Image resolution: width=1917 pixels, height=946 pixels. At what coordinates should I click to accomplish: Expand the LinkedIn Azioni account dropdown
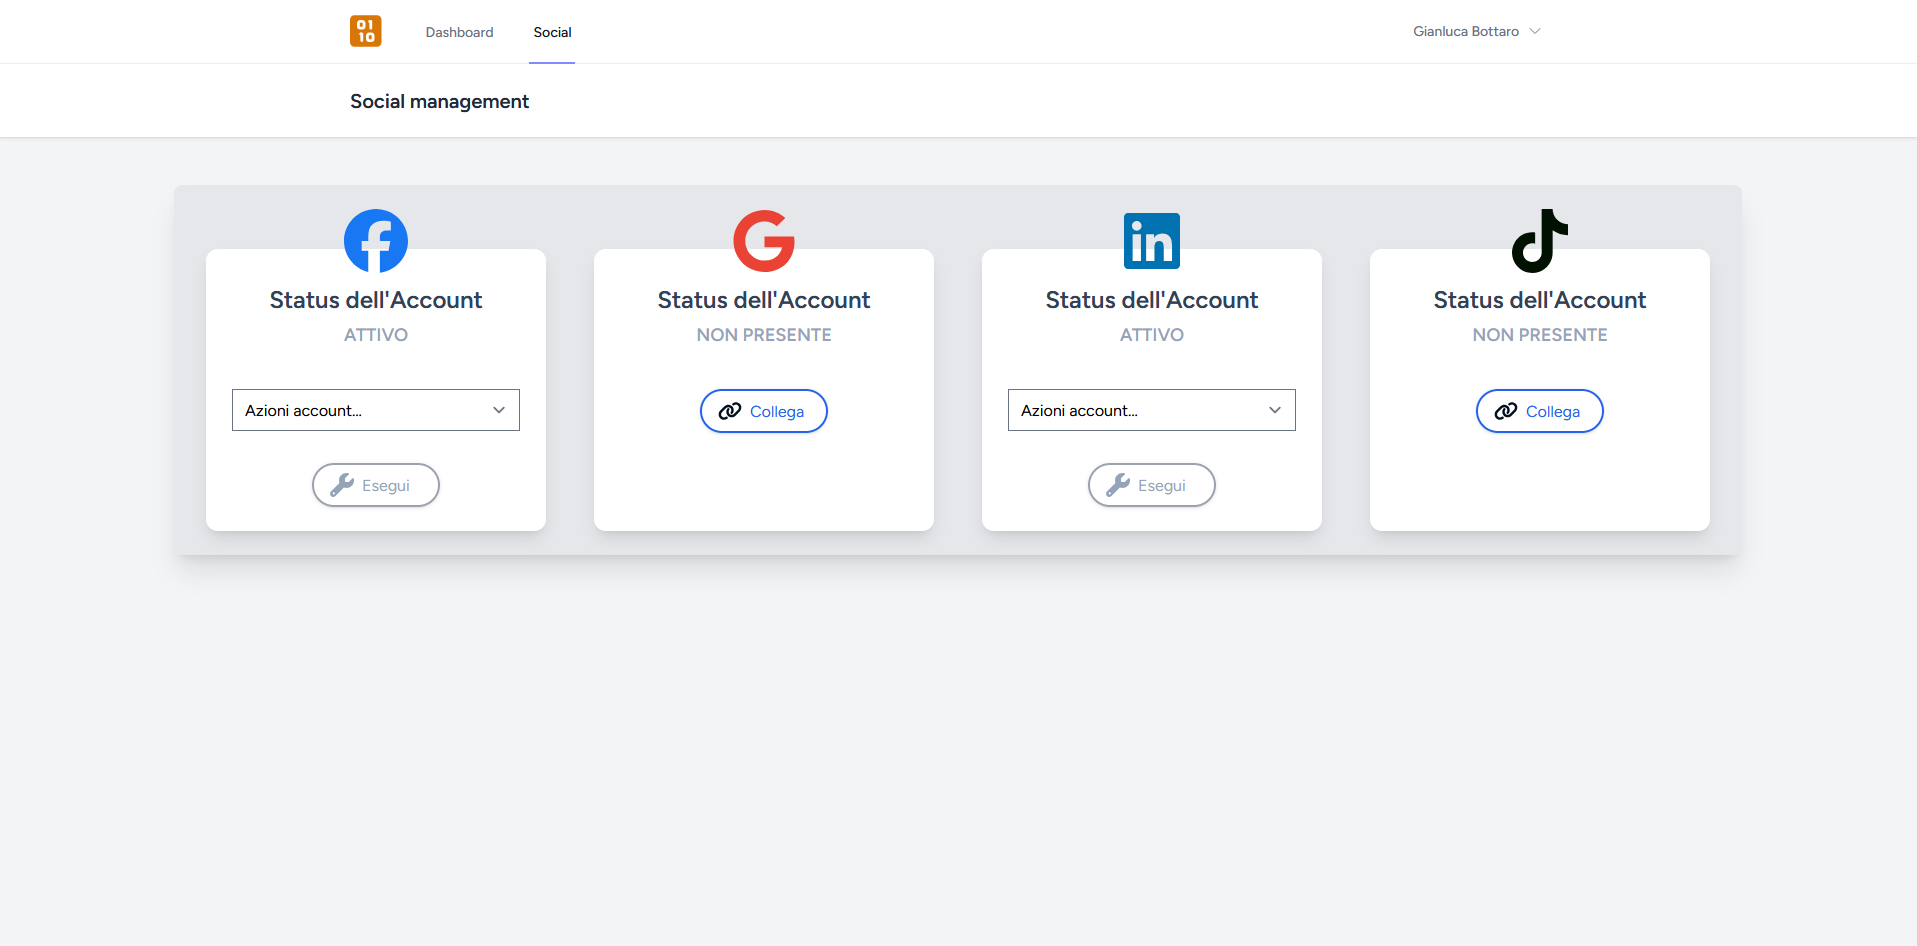pyautogui.click(x=1152, y=410)
